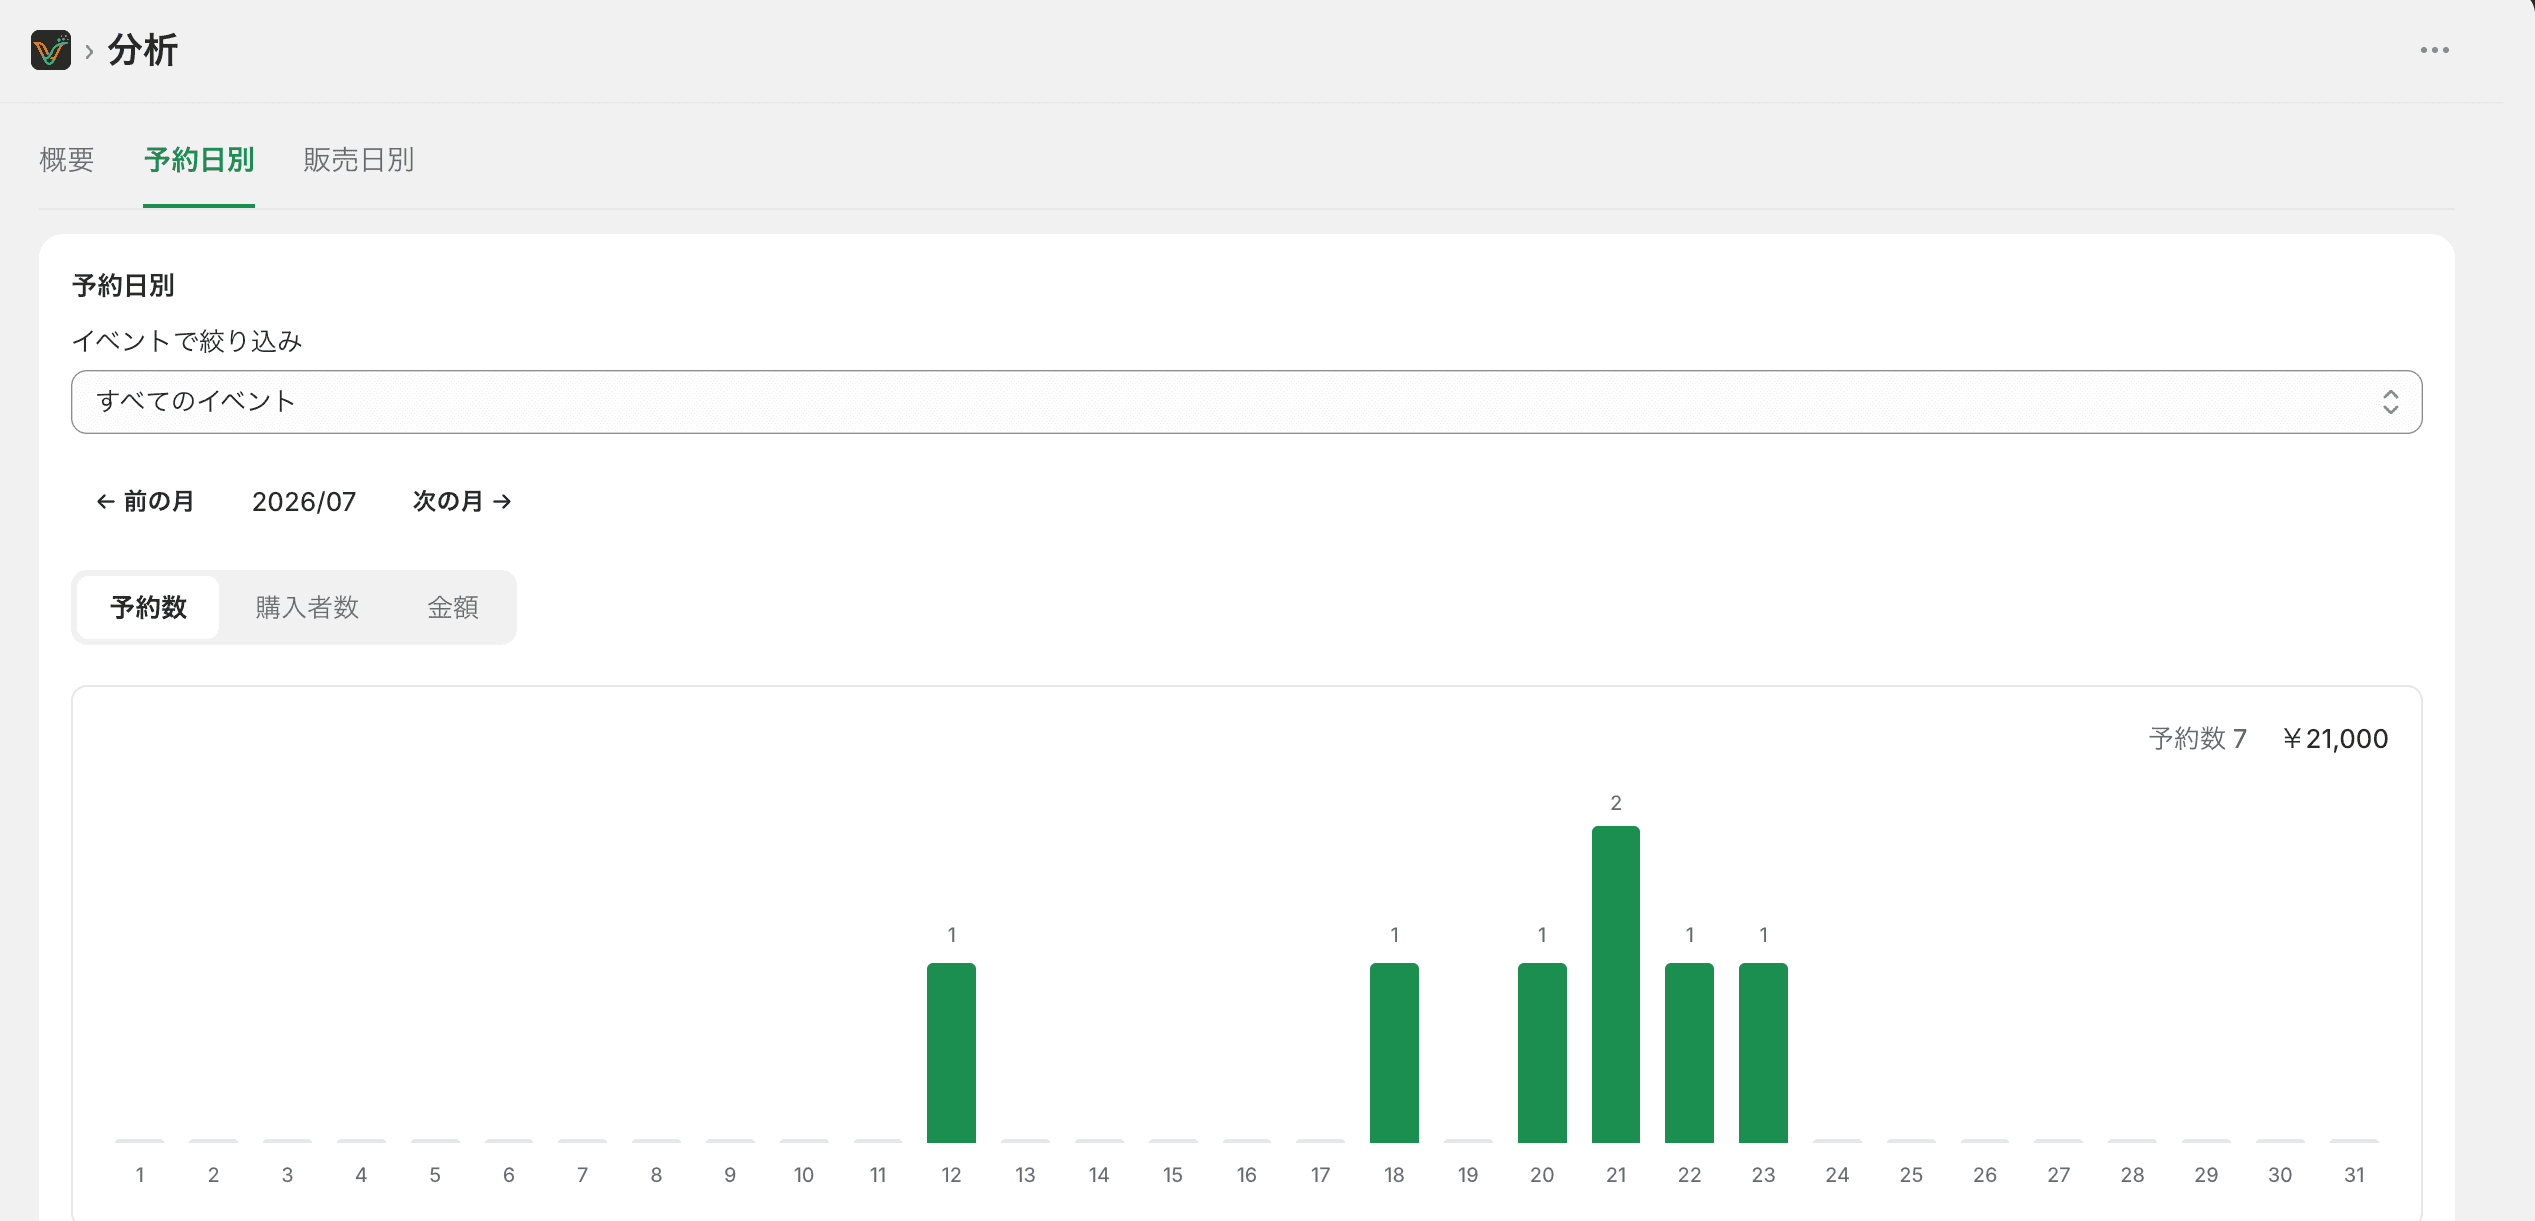
Task: Select the 予約日別 tab
Action: 199,160
